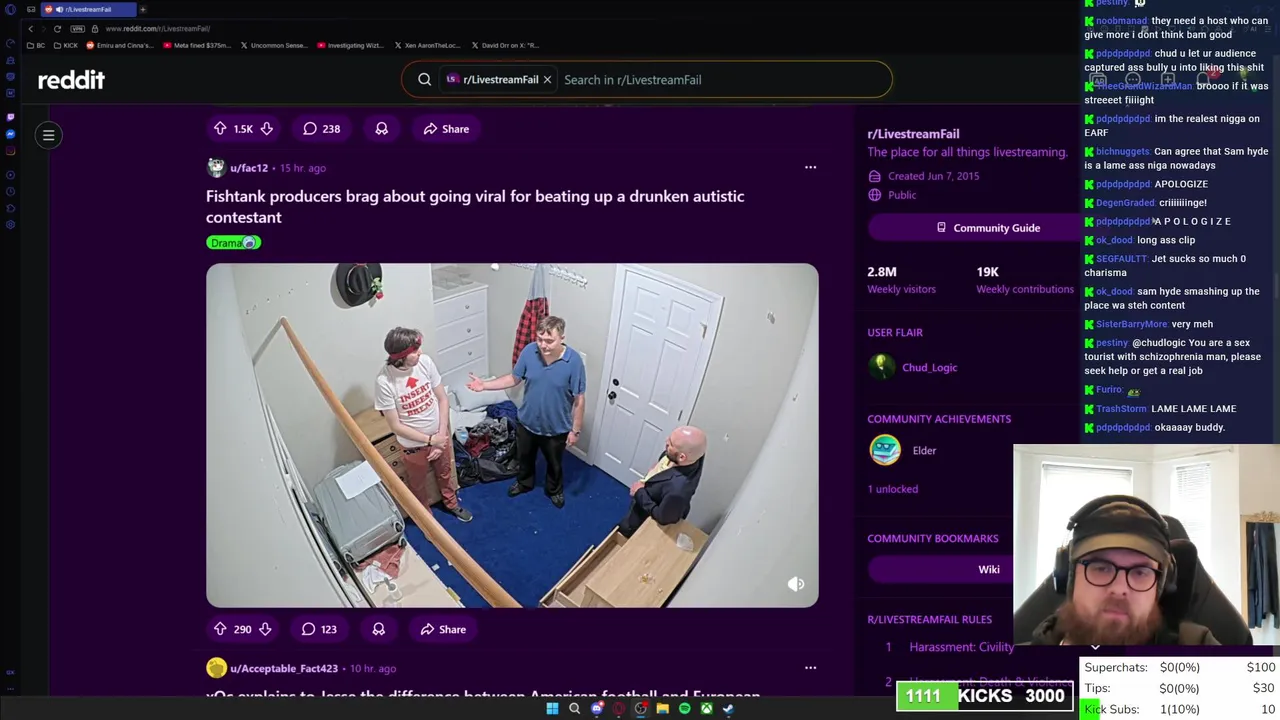Image resolution: width=1280 pixels, height=720 pixels.
Task: Open Instagram in the browser sidebar
Action: [x=10, y=151]
